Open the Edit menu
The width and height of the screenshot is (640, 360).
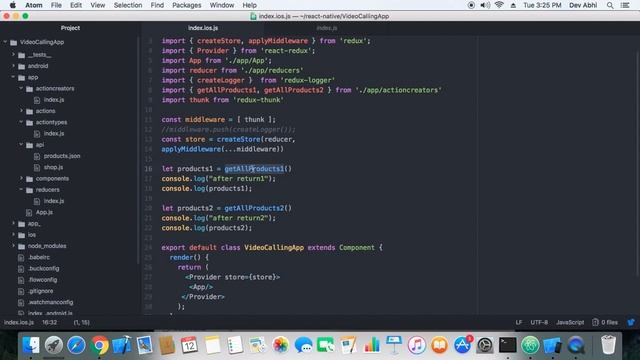pyautogui.click(x=76, y=5)
